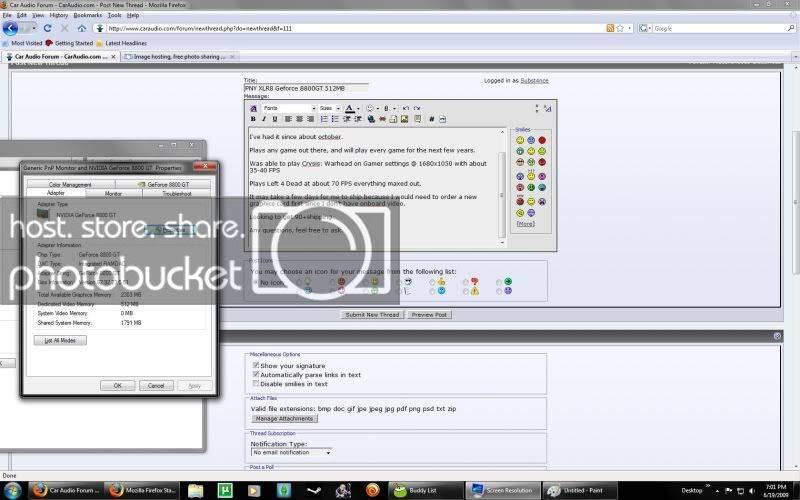Open back history dropdown arrow
The height and width of the screenshot is (500, 800).
(34, 29)
